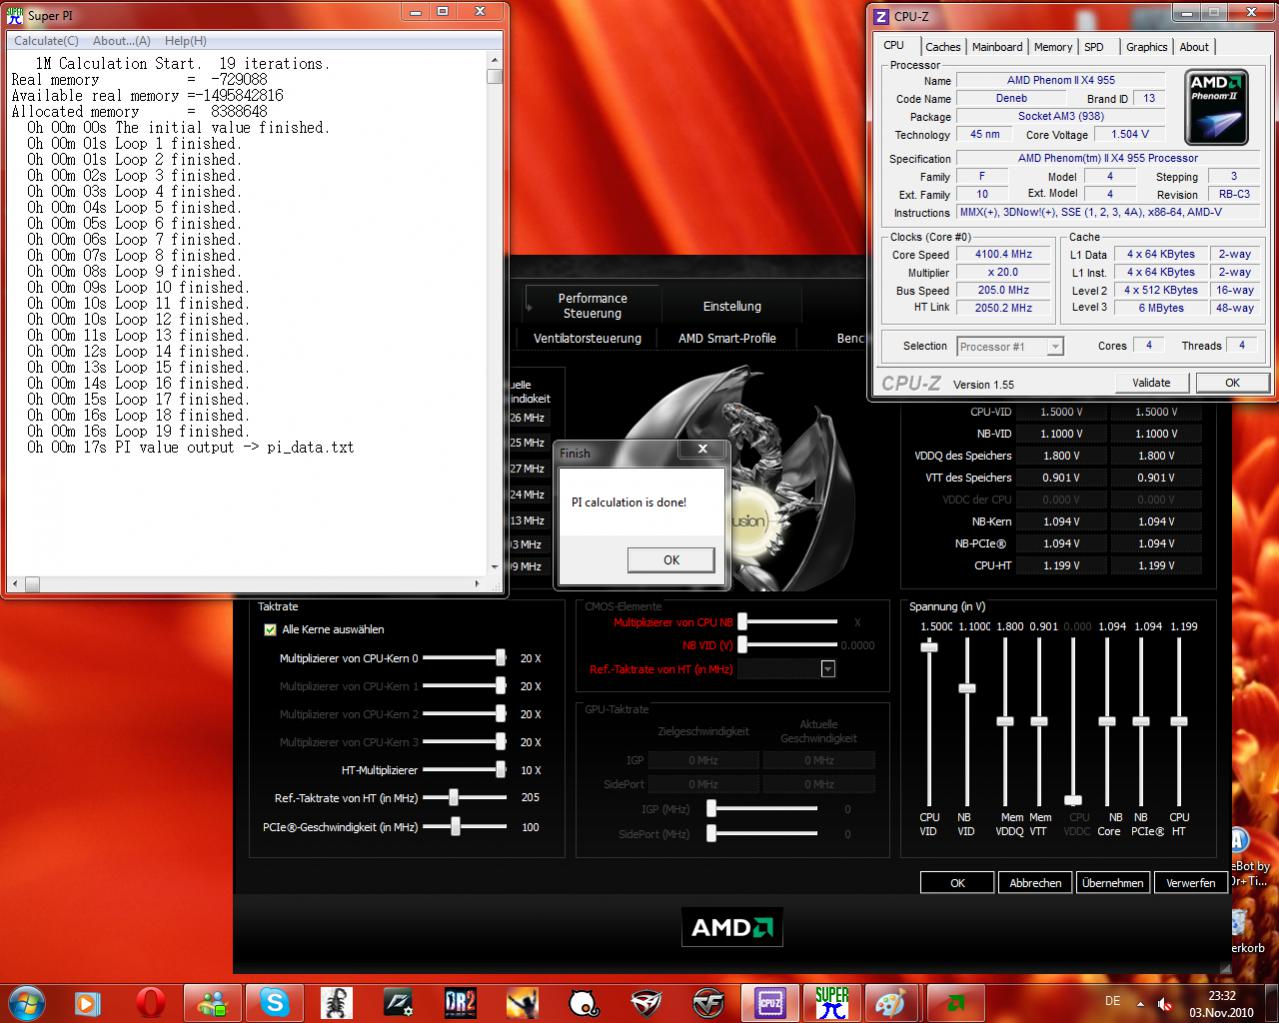Click the Validate button in CPU-Z

[x=1151, y=383]
